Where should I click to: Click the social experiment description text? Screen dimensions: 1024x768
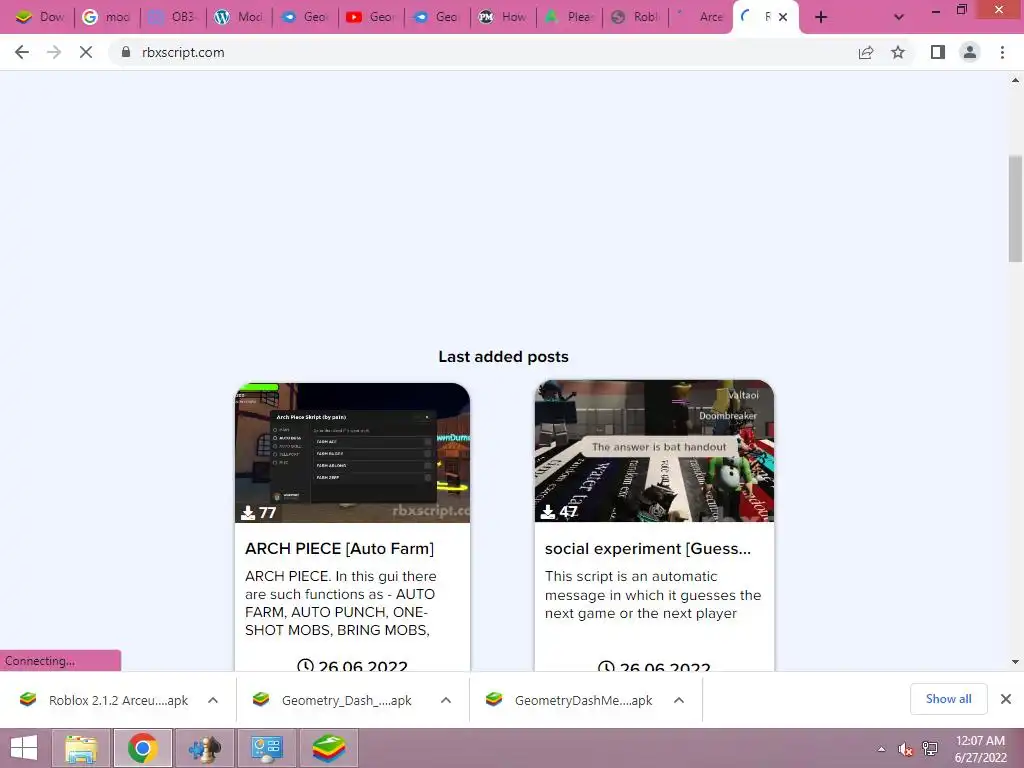(653, 594)
